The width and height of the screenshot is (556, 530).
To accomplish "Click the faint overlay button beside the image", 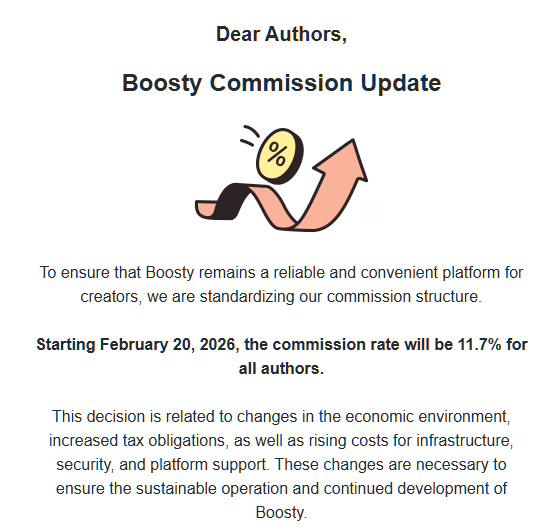I will click(x=372, y=212).
